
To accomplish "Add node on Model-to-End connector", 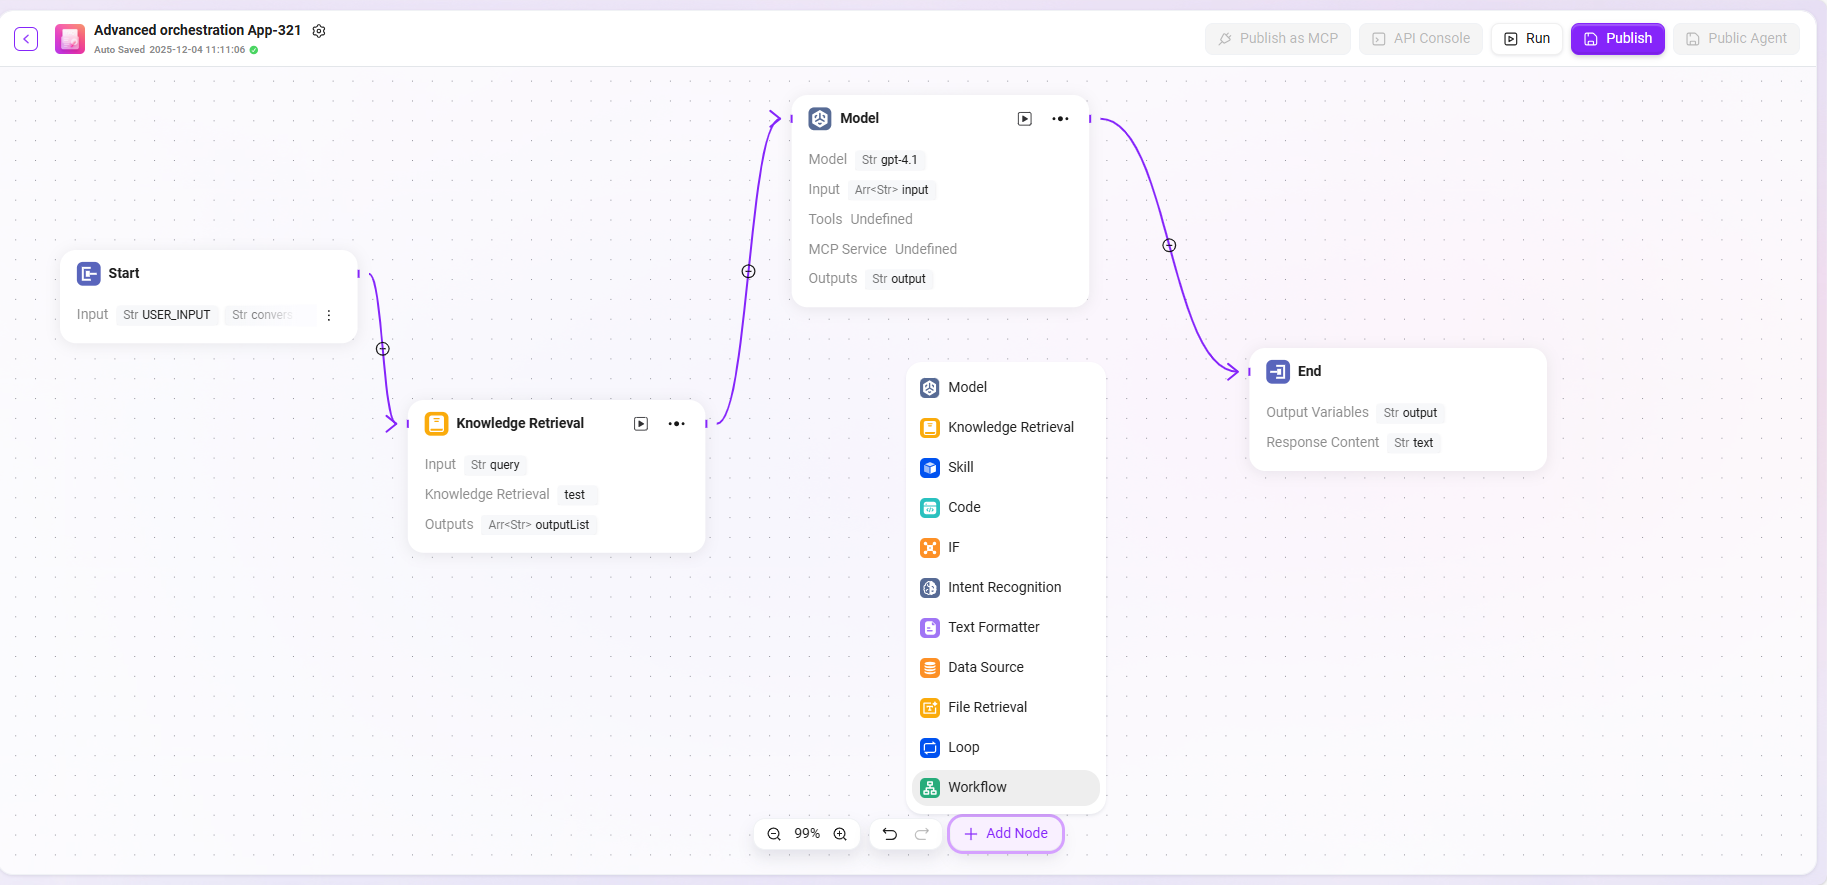I will (1169, 245).
